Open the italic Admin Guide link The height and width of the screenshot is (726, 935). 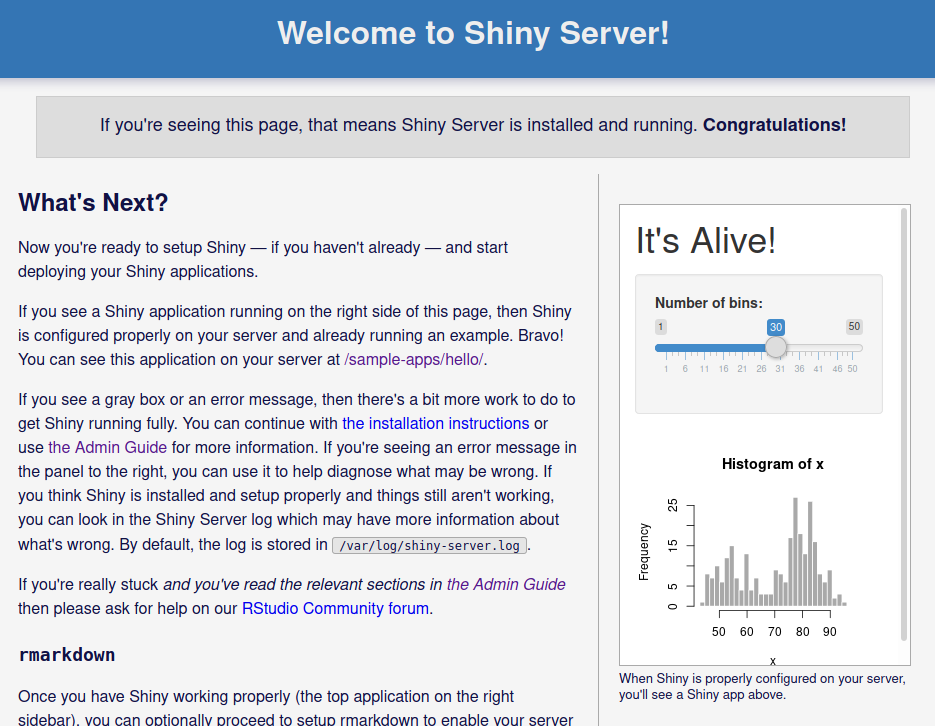[506, 584]
